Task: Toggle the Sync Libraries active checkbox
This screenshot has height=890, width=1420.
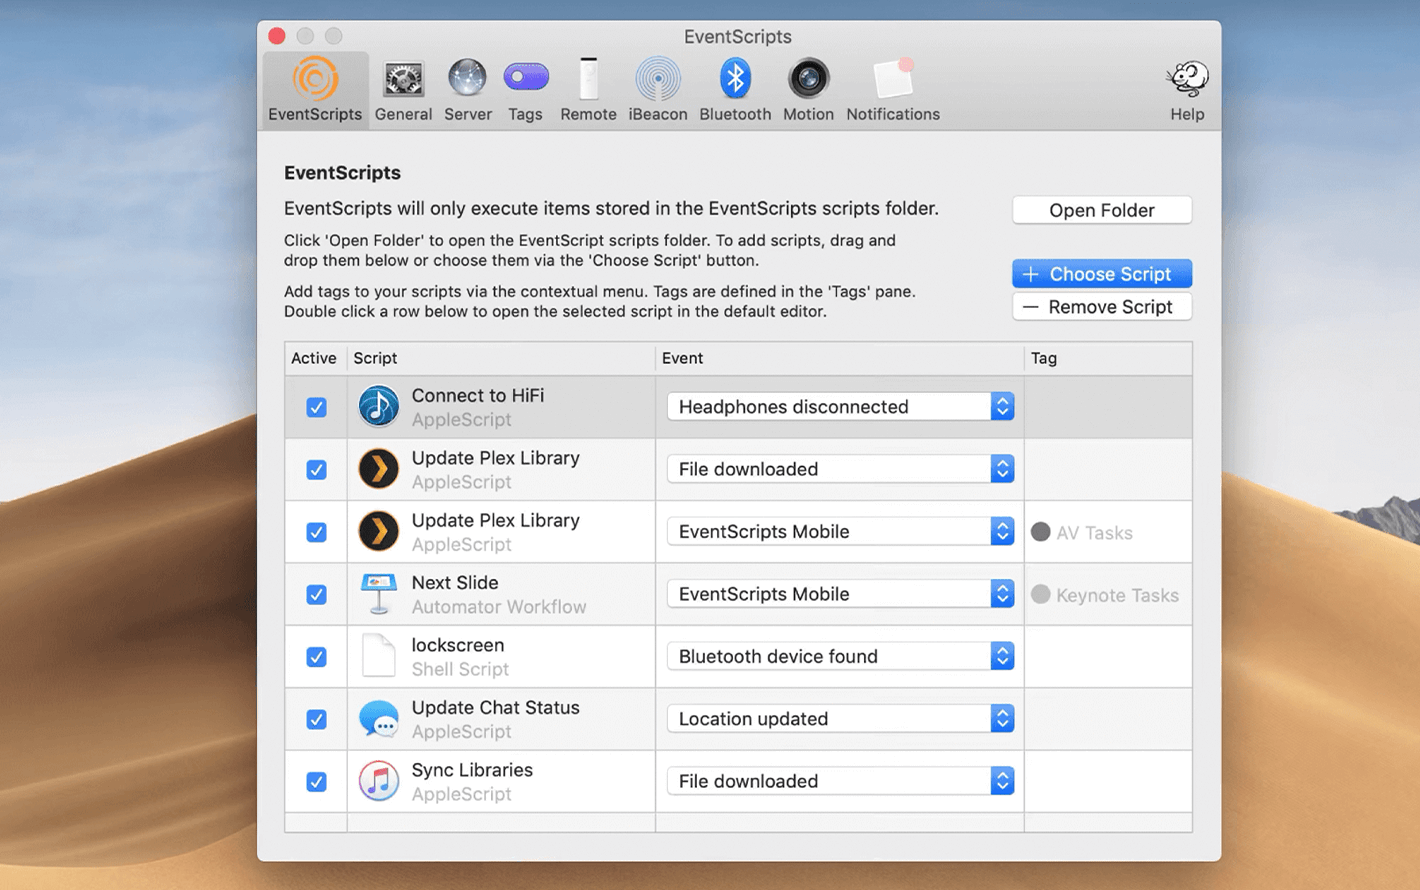Action: pyautogui.click(x=316, y=782)
